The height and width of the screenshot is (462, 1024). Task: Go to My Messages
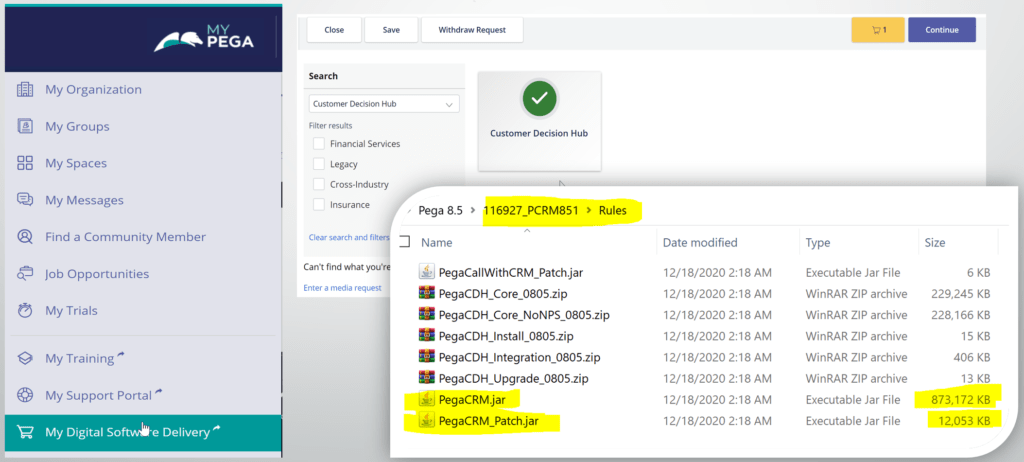tap(84, 200)
